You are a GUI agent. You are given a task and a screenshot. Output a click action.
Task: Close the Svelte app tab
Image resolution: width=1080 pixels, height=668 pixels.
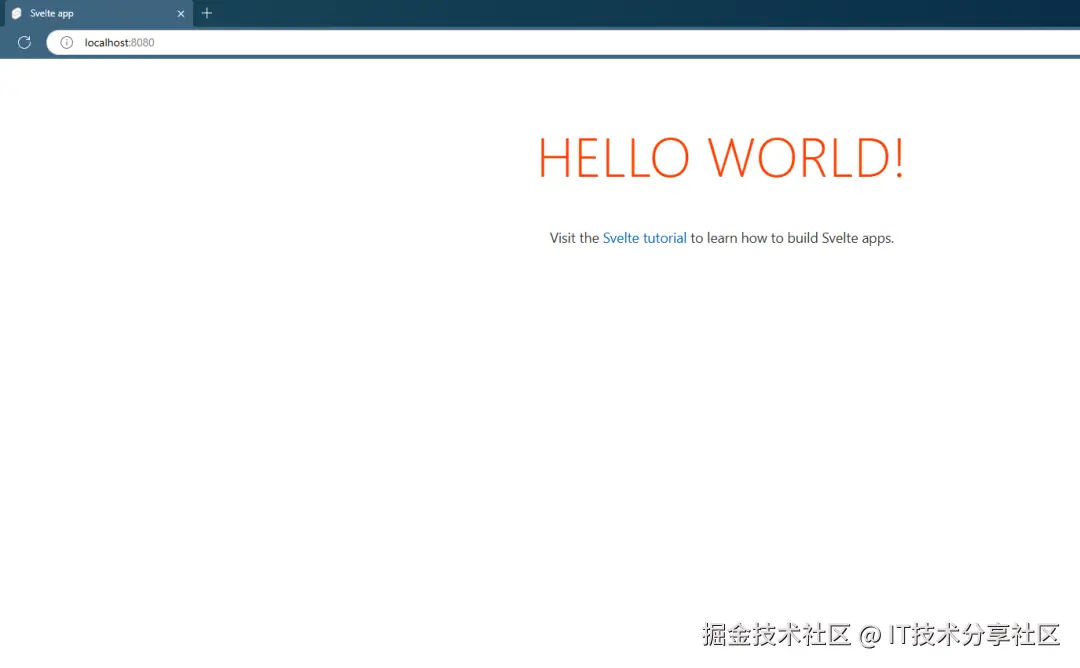pyautogui.click(x=180, y=14)
